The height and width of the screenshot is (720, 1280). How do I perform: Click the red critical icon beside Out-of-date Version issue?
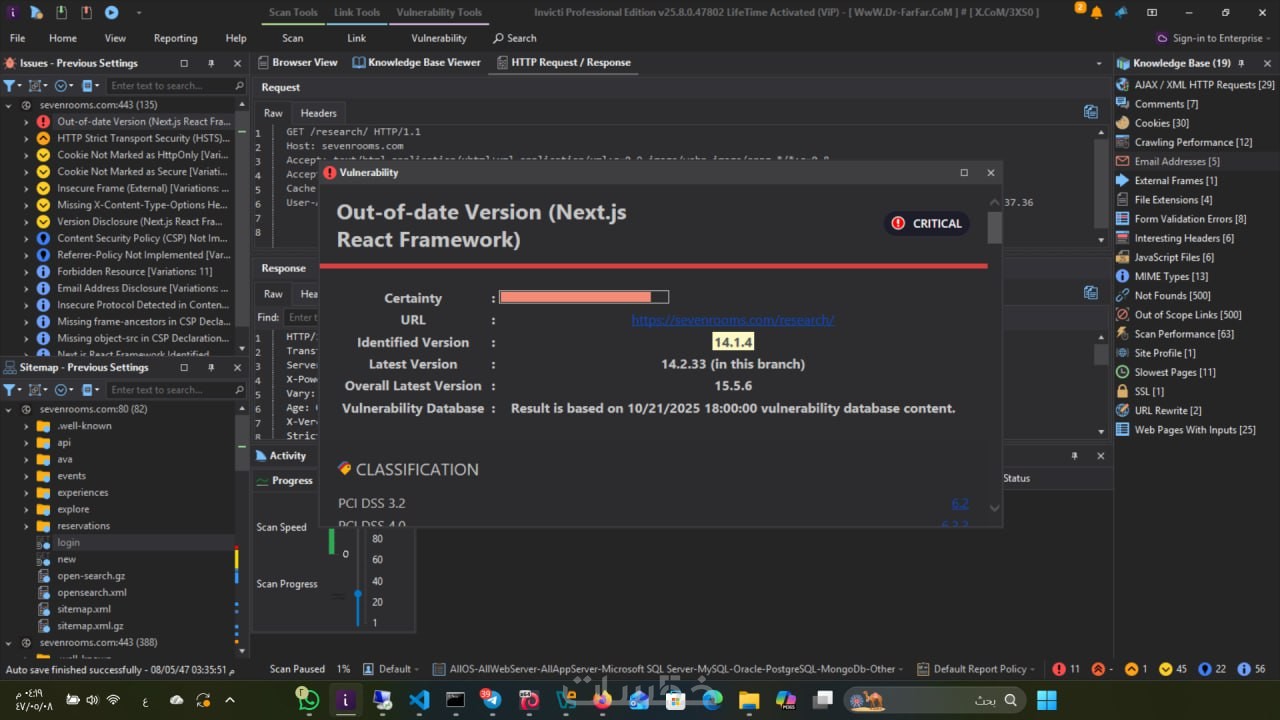tap(43, 122)
